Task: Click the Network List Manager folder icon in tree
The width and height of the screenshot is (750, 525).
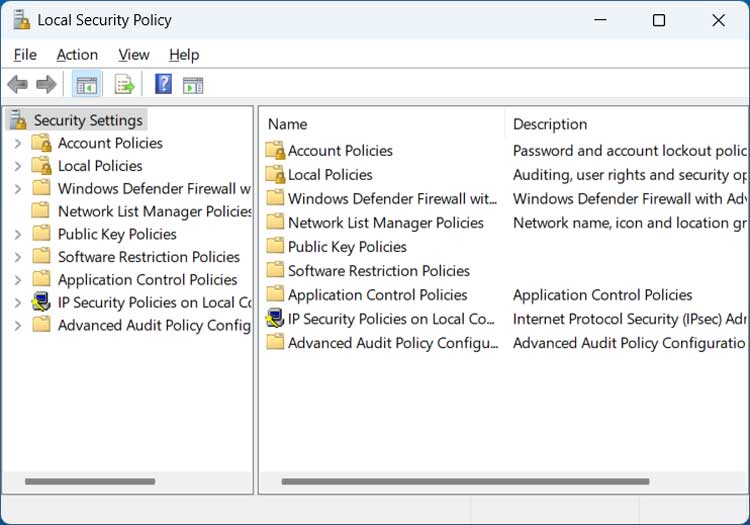Action: coord(41,210)
